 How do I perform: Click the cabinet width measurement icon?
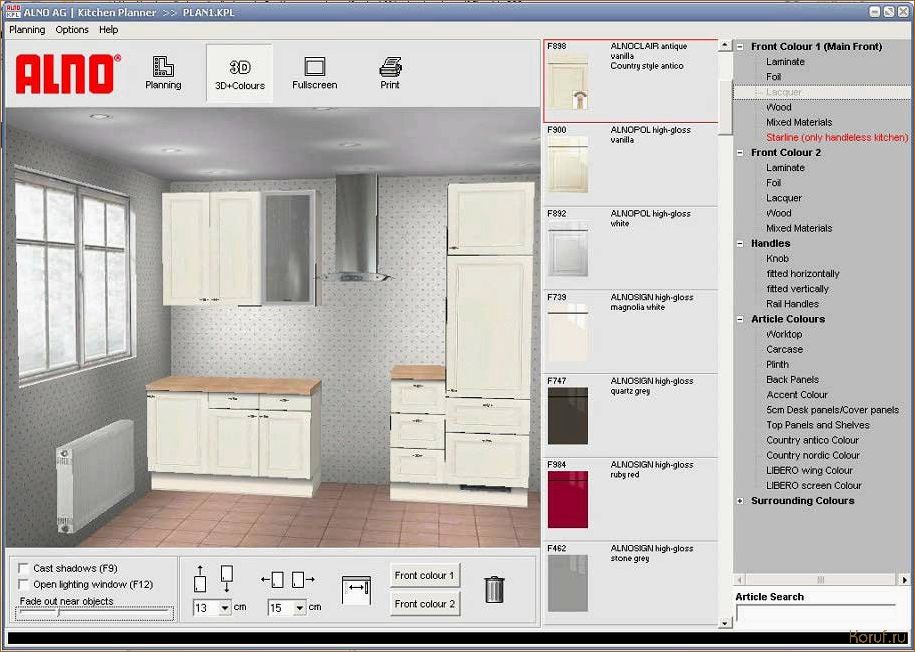point(355,589)
